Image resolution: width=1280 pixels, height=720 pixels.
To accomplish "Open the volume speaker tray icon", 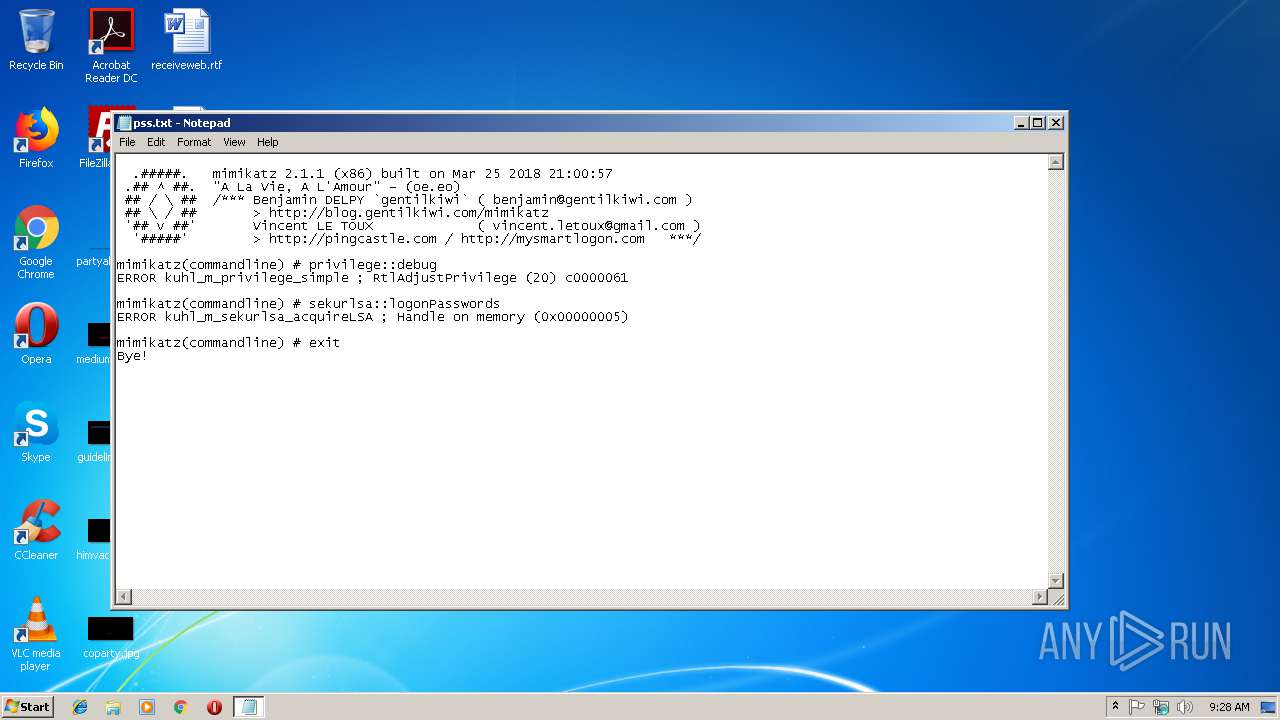I will tap(1185, 707).
